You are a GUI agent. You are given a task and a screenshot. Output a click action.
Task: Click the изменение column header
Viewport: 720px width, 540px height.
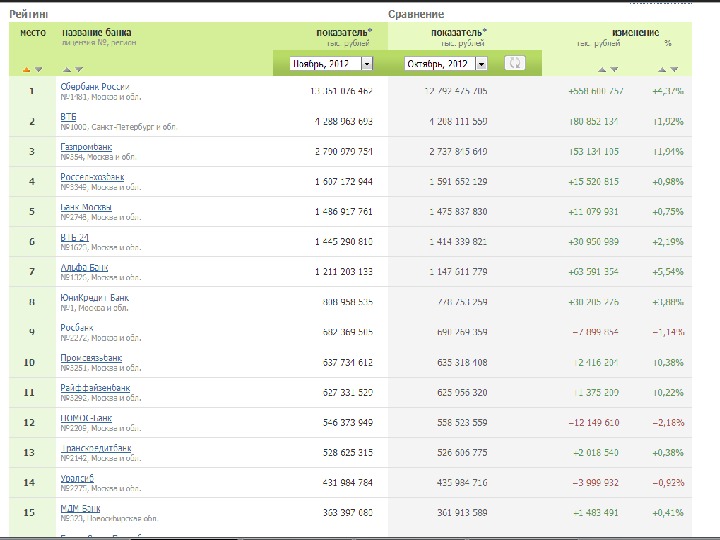[636, 33]
